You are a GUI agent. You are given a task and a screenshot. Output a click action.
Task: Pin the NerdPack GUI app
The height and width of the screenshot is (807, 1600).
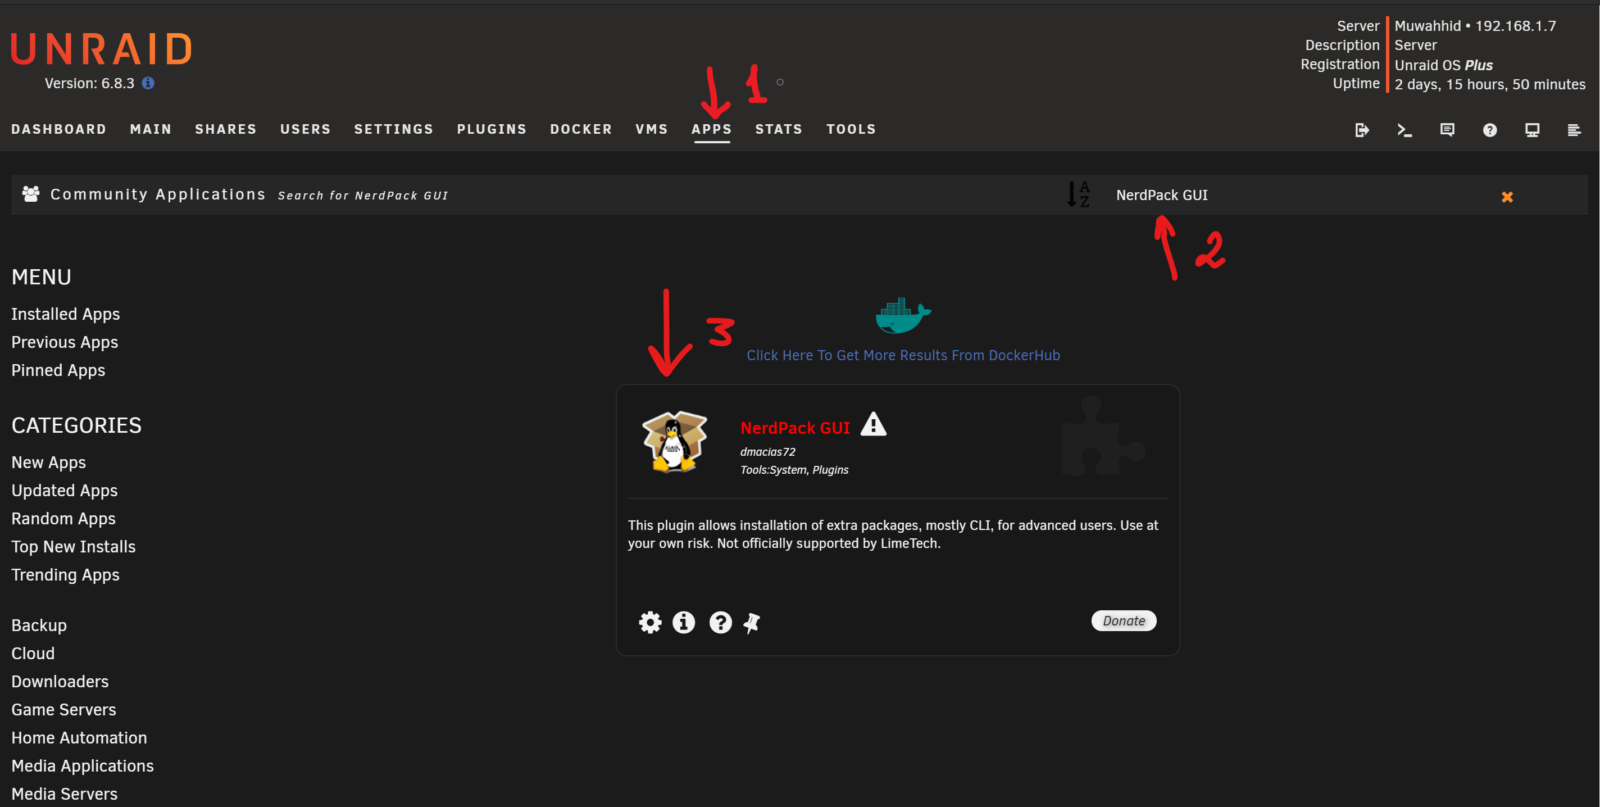[752, 623]
